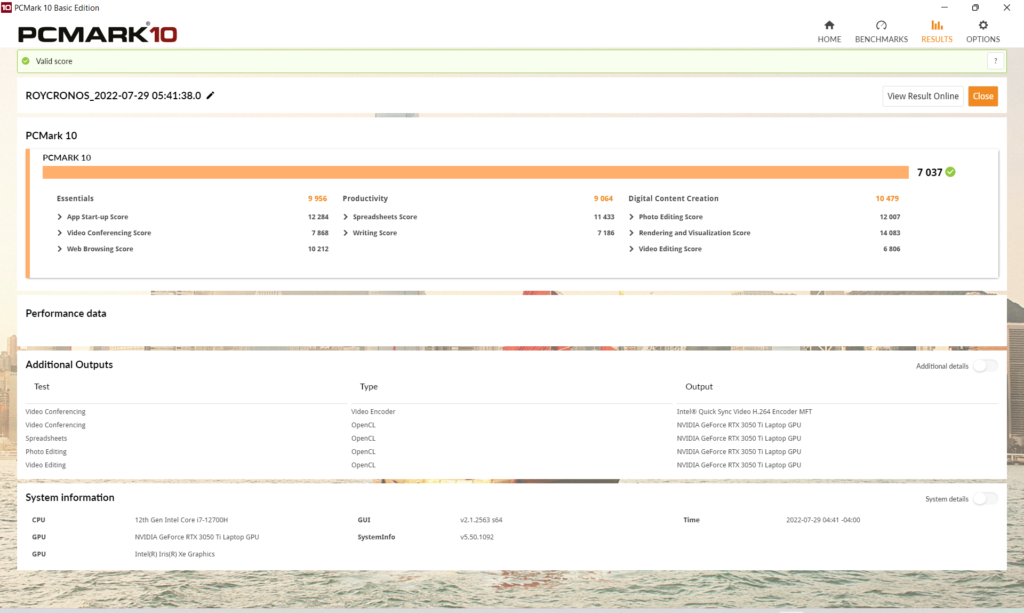Select Intel Quick Sync Video H.264 output

point(744,411)
